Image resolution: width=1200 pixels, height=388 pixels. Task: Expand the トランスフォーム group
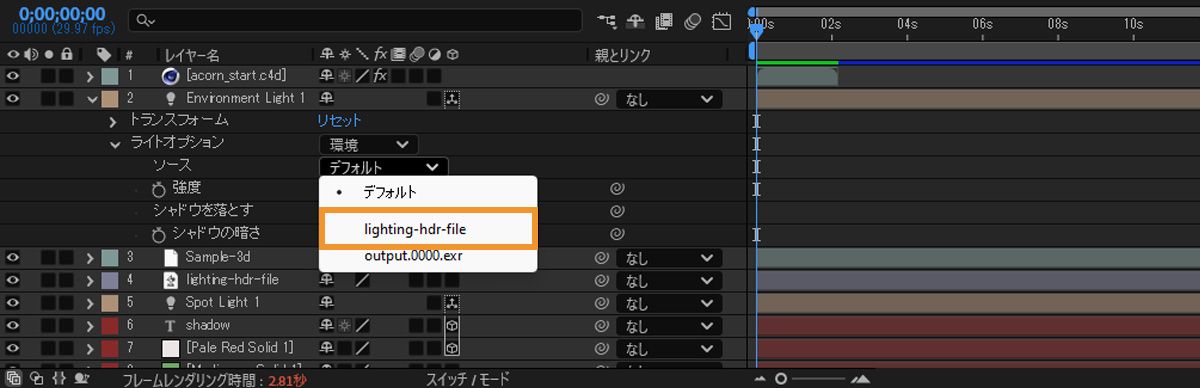coord(113,121)
